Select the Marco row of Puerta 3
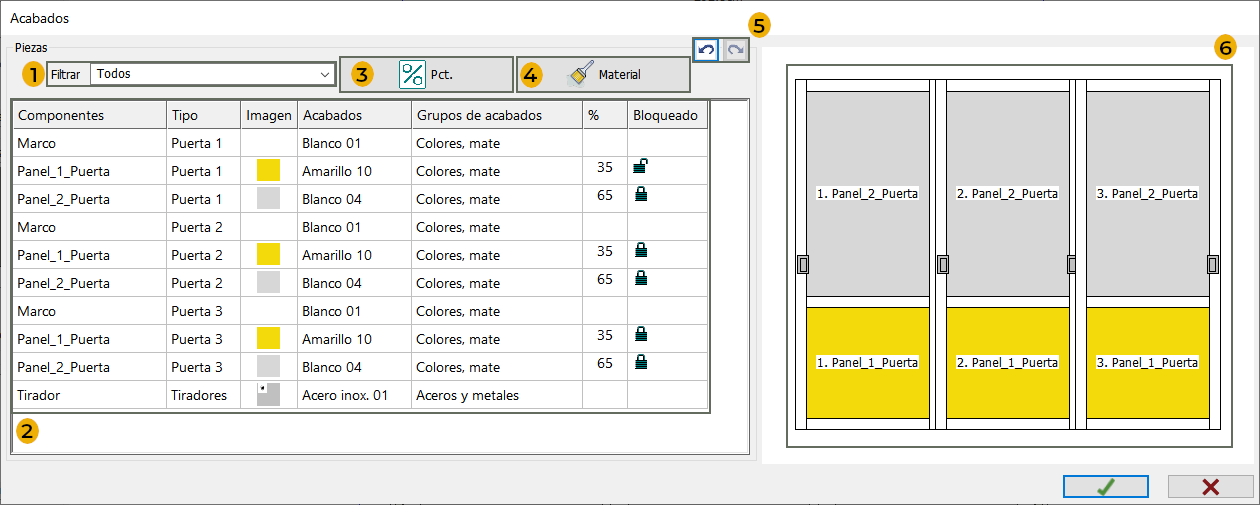Viewport: 1260px width, 505px height. click(361, 311)
